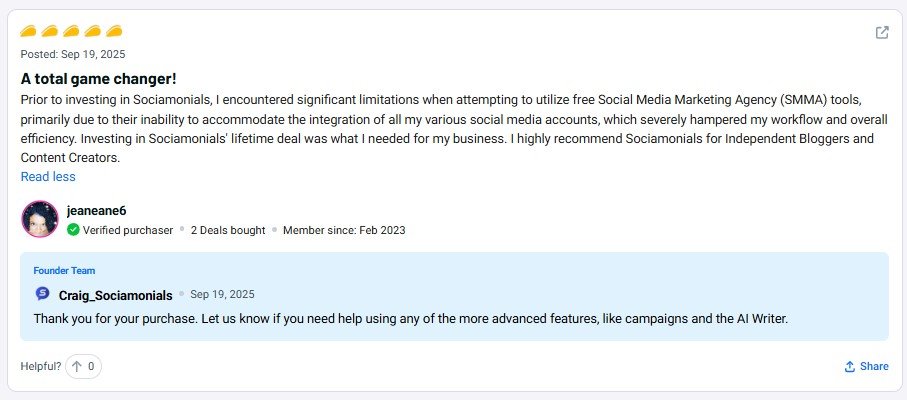Viewport: 907px width, 400px height.
Task: Click the 'Member since: Feb 2023' text
Action: [344, 230]
